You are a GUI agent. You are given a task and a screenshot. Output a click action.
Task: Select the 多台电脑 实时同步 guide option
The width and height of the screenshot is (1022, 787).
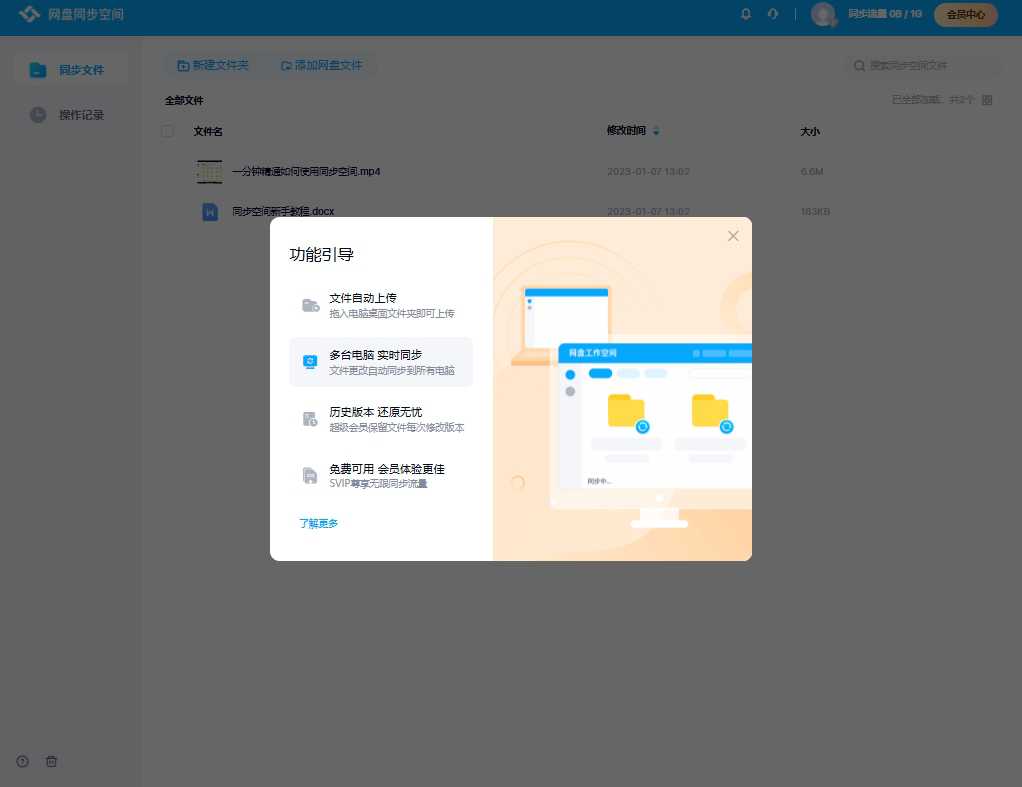380,361
